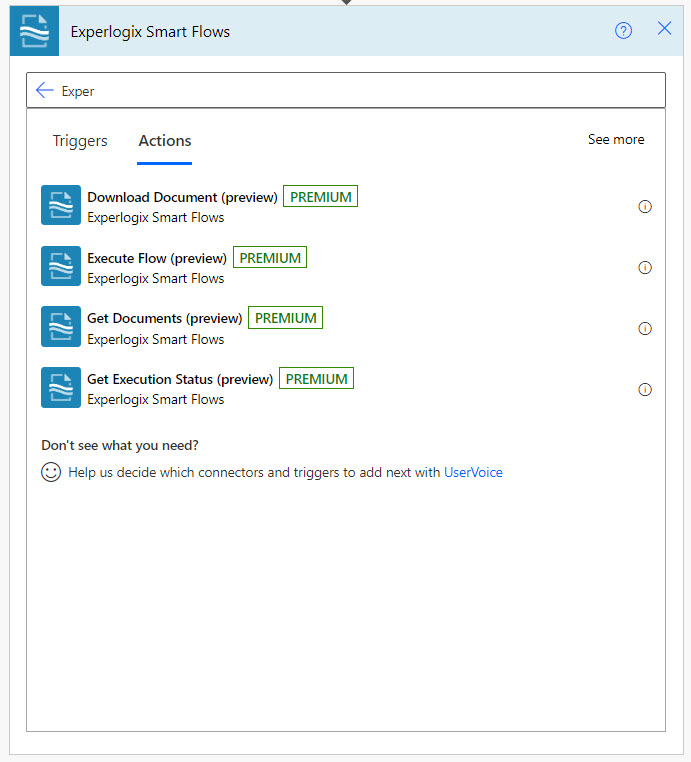
Task: Switch to the Triggers tab
Action: (80, 141)
